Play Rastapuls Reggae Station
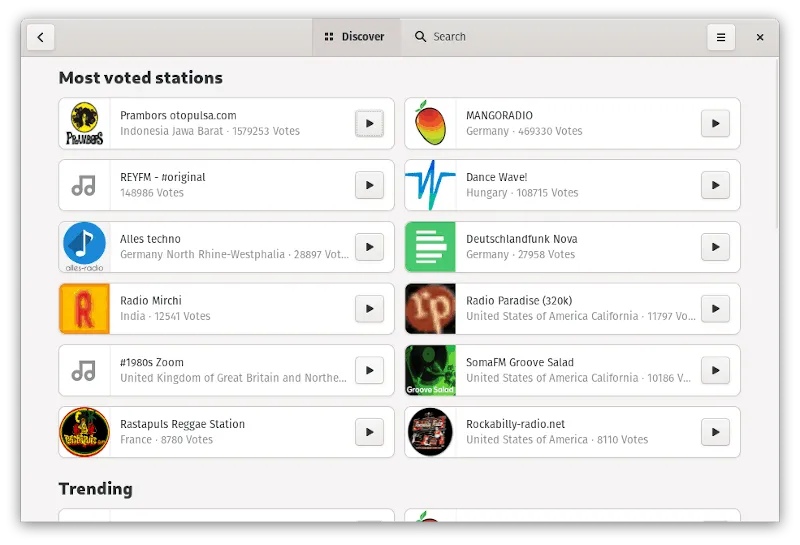 pyautogui.click(x=369, y=432)
